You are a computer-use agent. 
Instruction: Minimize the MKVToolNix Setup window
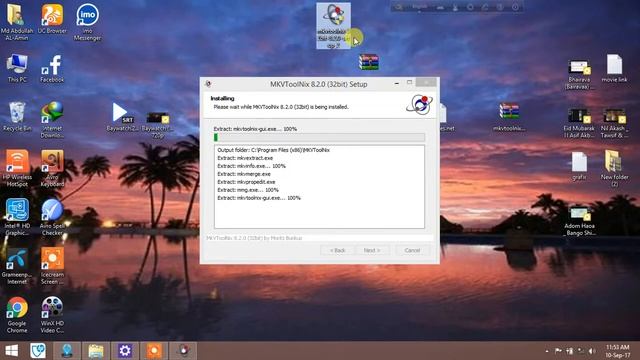pyautogui.click(x=397, y=83)
